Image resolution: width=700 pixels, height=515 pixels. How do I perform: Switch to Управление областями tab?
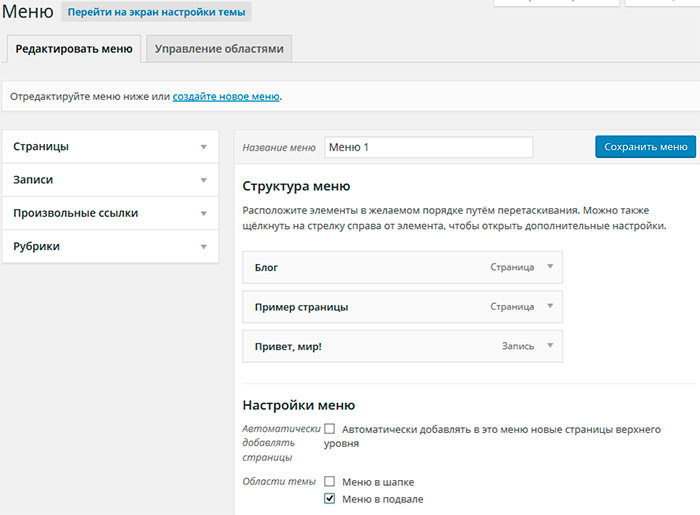click(x=218, y=48)
